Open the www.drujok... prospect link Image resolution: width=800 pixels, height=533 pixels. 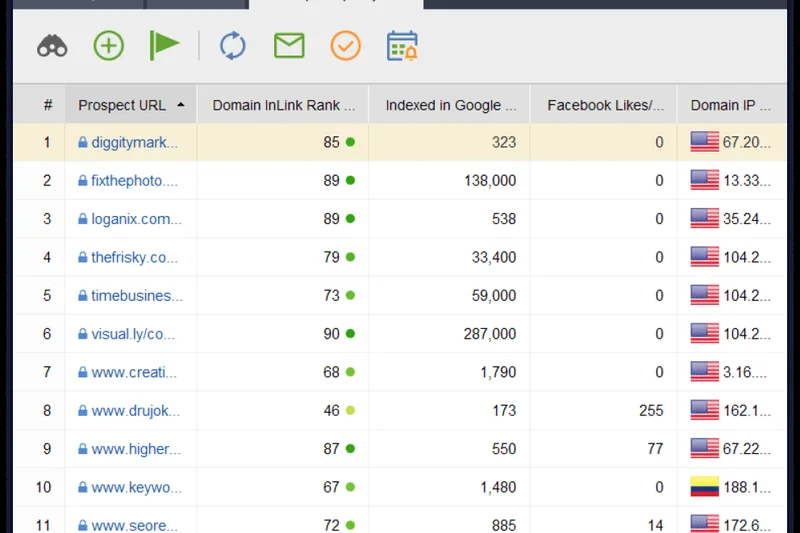136,410
